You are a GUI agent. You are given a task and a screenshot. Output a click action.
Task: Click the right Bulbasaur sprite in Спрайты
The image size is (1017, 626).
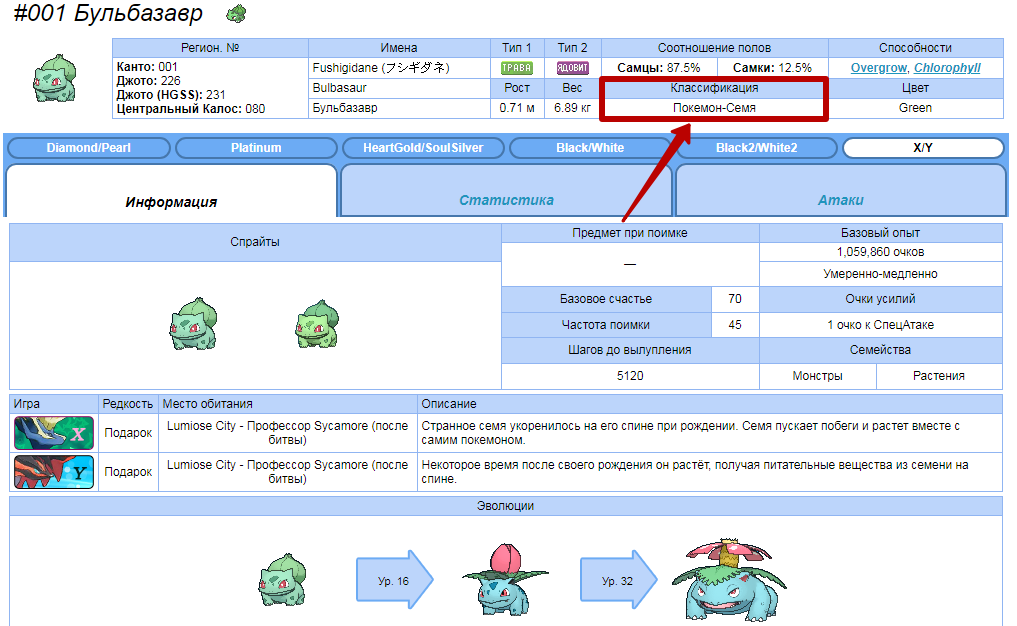[x=317, y=324]
